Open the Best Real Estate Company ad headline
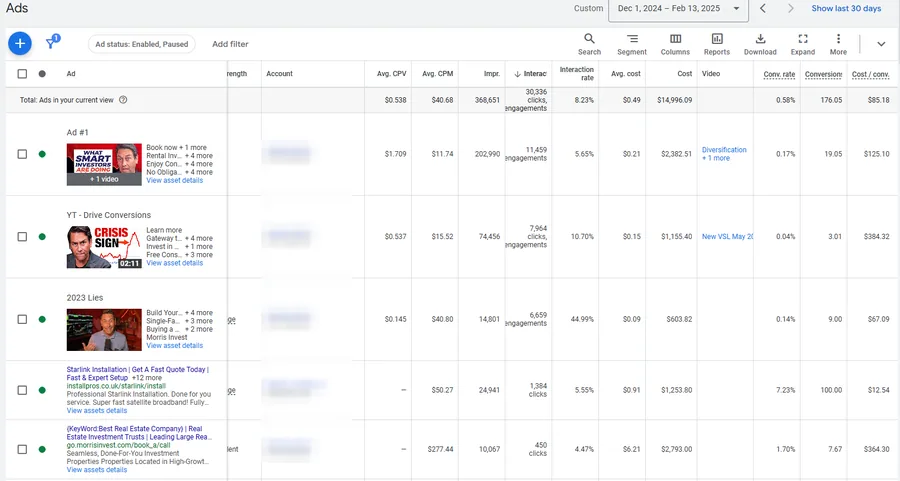The width and height of the screenshot is (900, 481). pos(138,433)
